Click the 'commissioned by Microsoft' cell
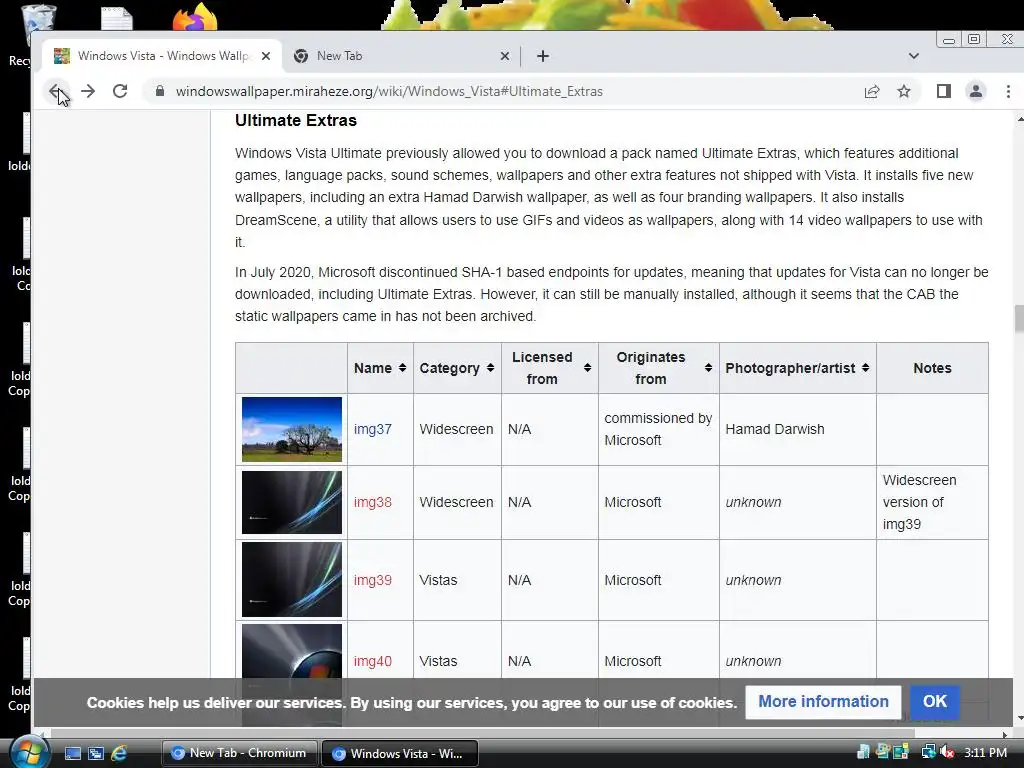Screen dimensions: 1024x768 pyautogui.click(x=659, y=430)
